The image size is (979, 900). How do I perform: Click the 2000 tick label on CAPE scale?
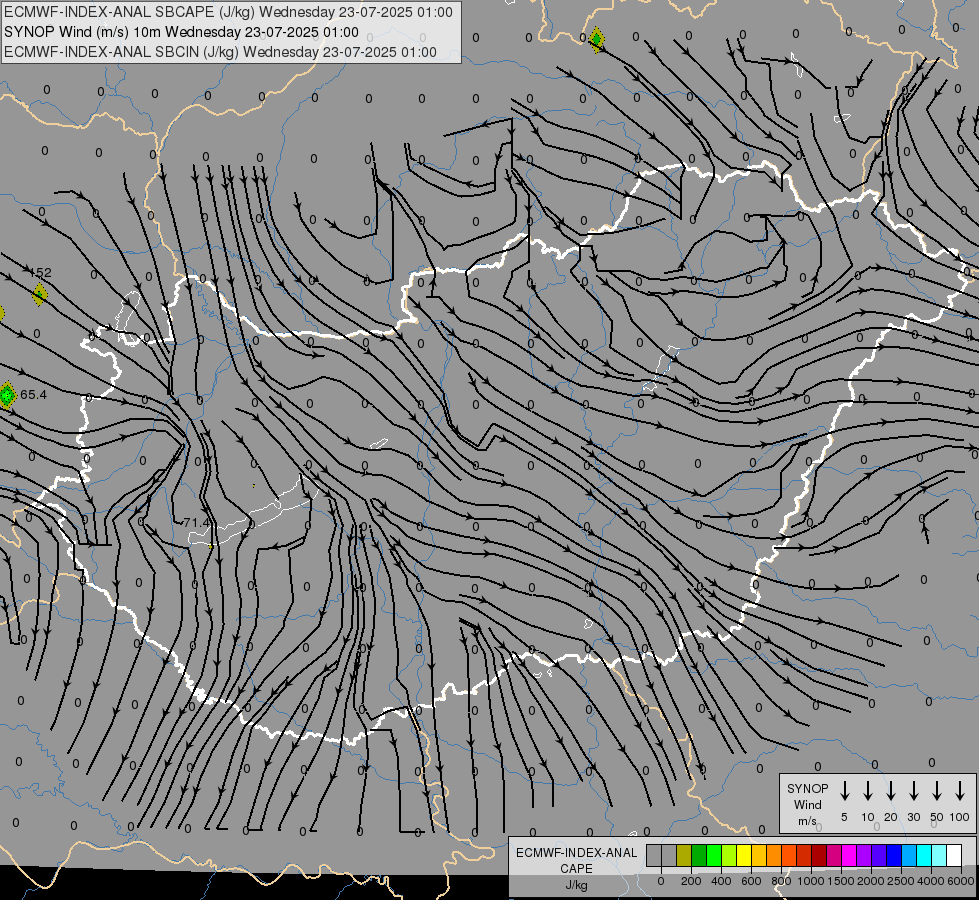tap(871, 881)
